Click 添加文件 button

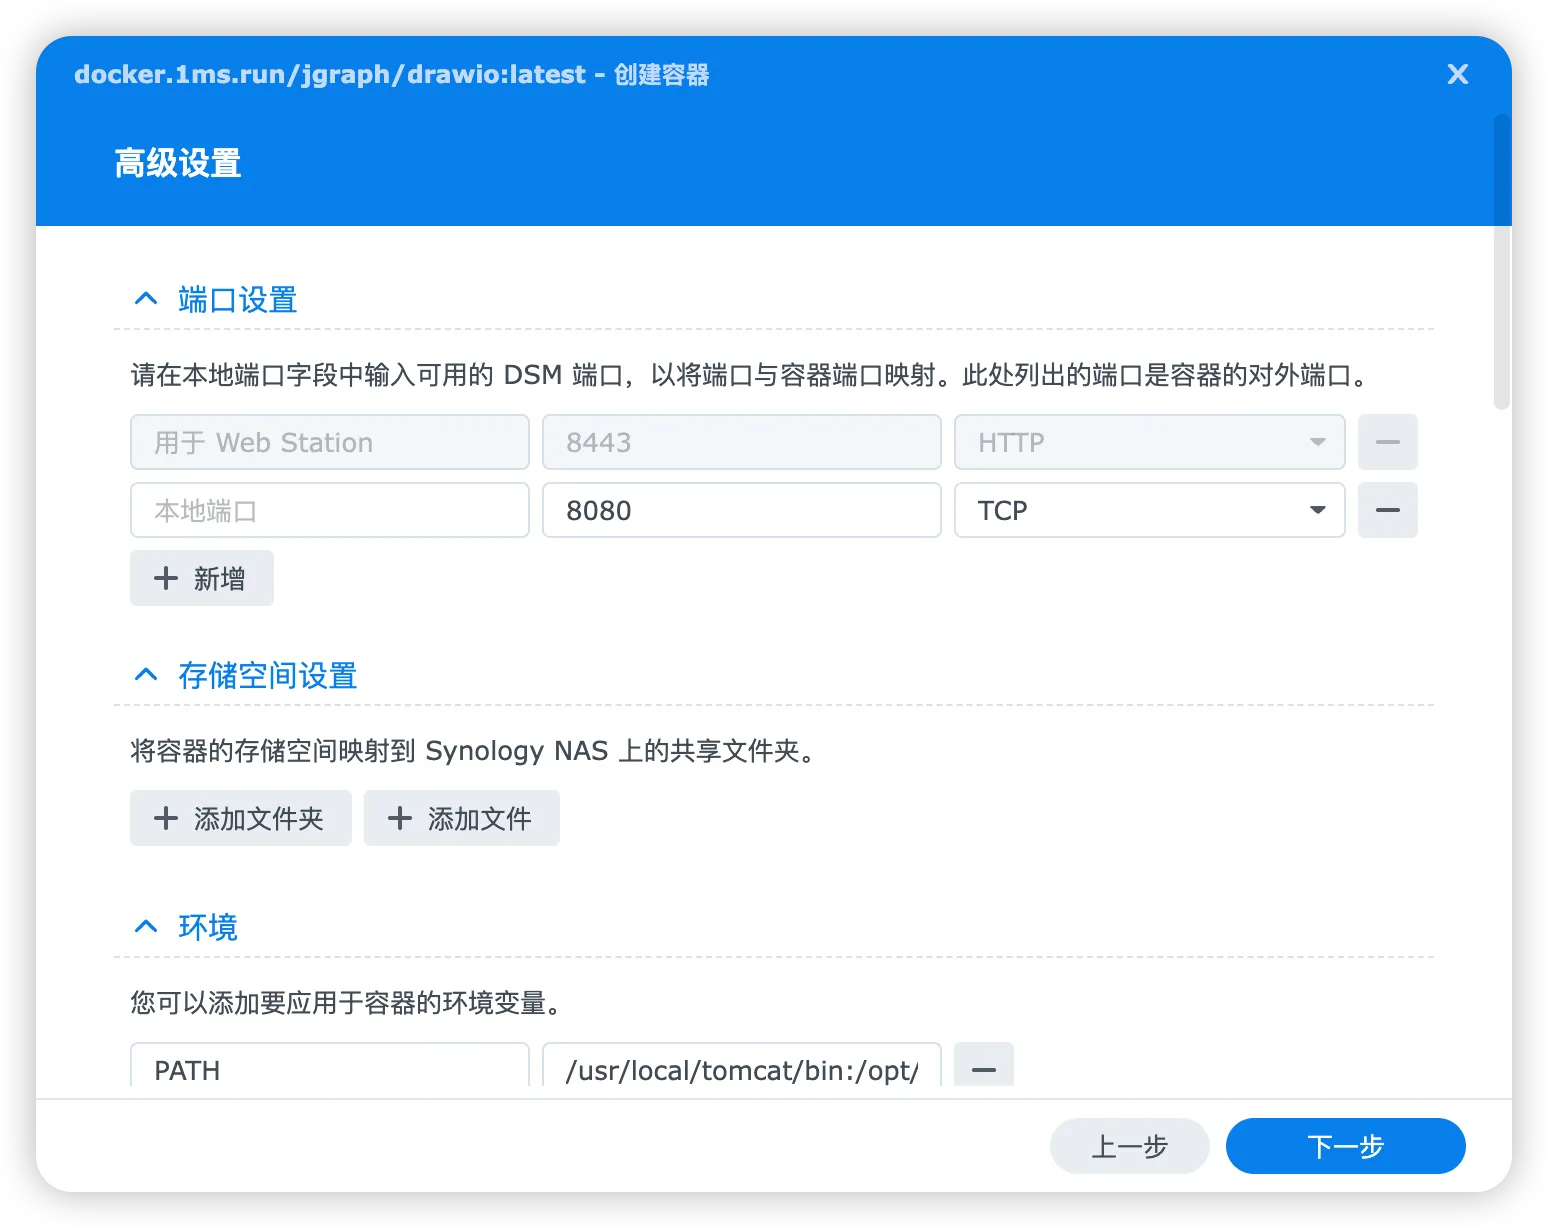(x=461, y=818)
